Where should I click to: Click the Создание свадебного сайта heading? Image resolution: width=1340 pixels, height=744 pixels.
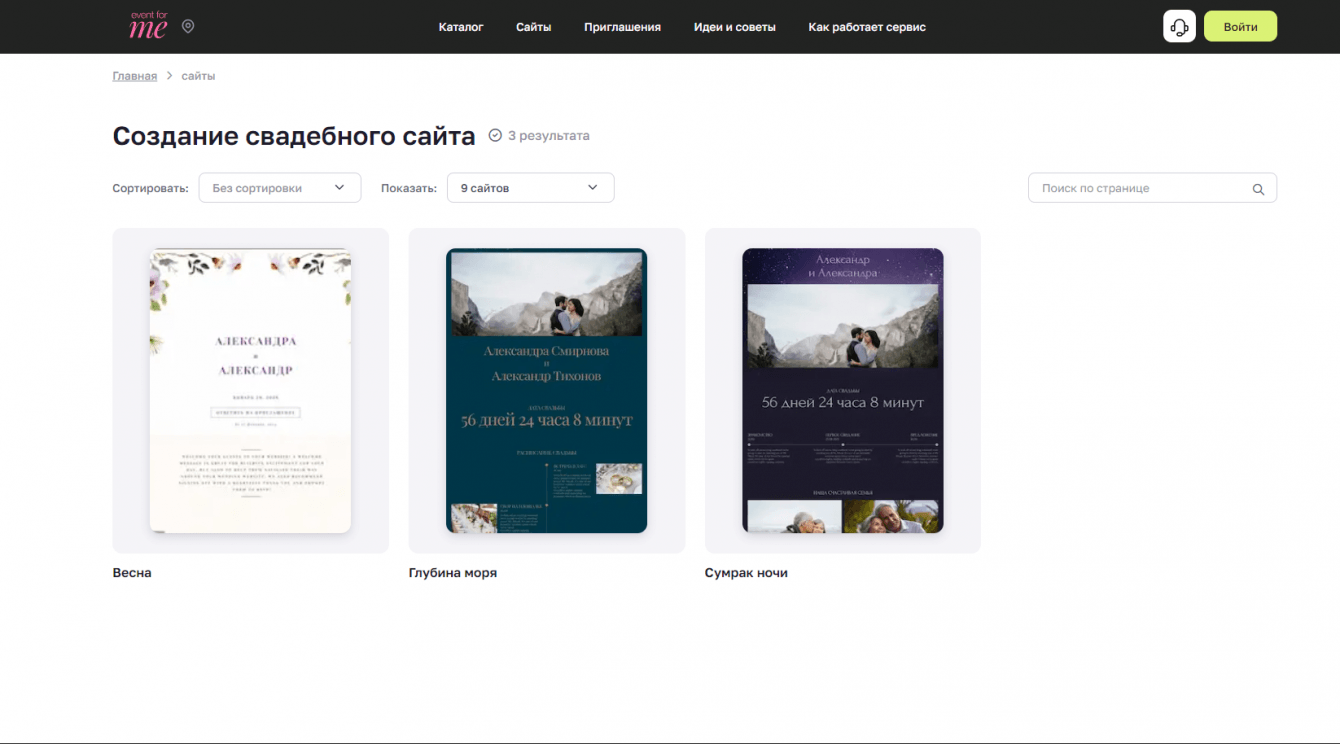point(294,136)
